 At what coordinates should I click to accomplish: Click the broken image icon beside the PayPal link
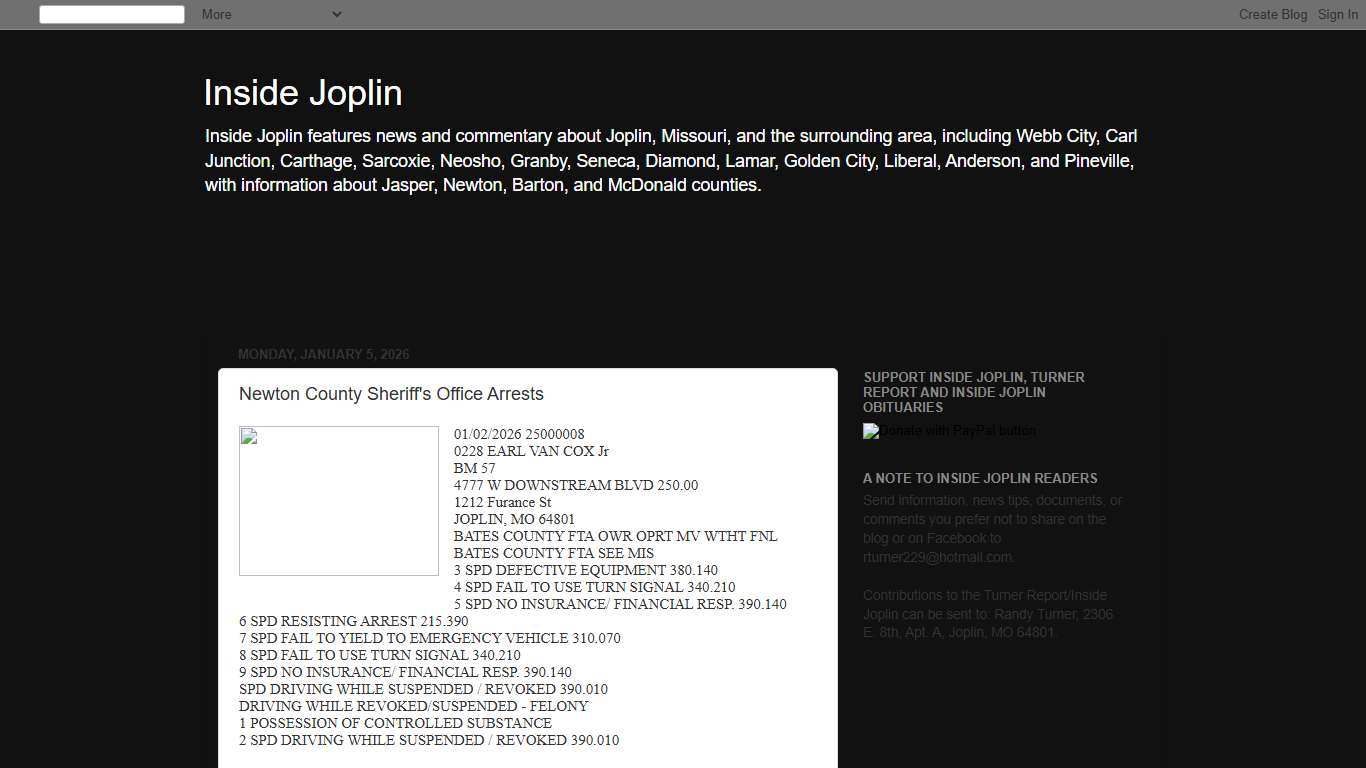[x=869, y=431]
